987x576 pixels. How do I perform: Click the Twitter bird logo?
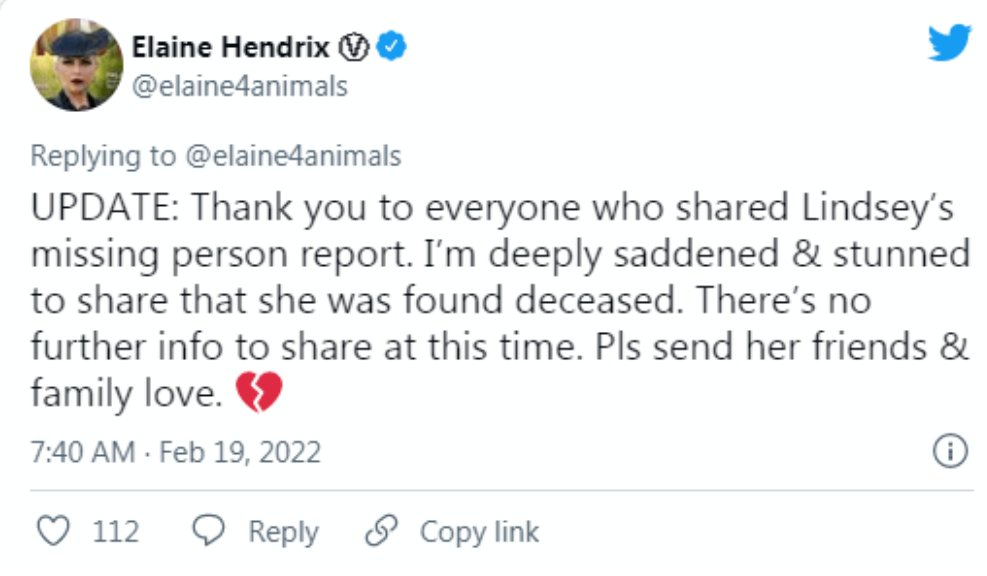point(949,43)
